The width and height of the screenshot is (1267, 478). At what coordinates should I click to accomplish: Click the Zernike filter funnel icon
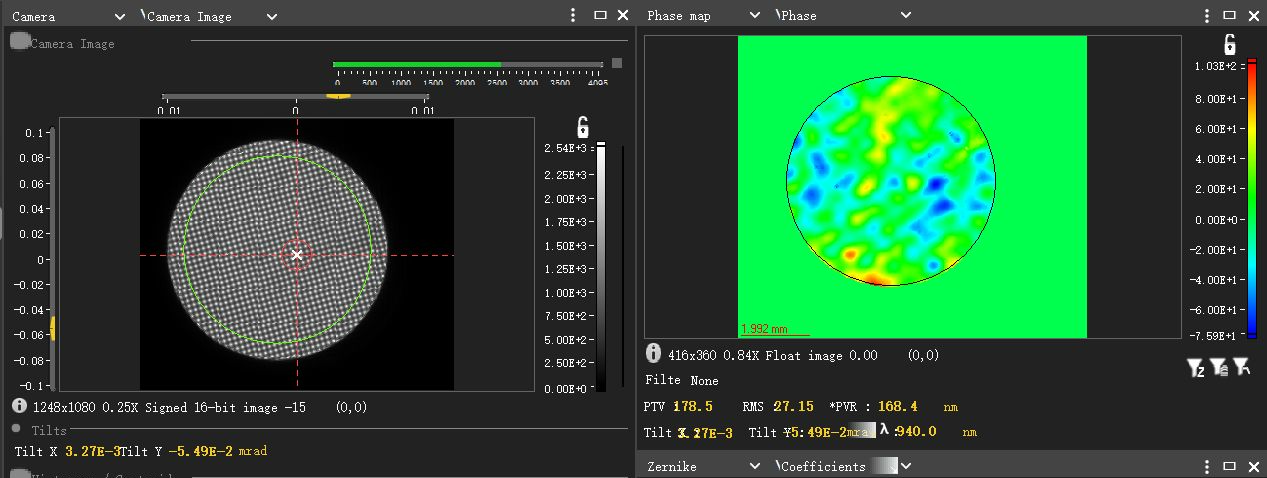tap(1196, 368)
